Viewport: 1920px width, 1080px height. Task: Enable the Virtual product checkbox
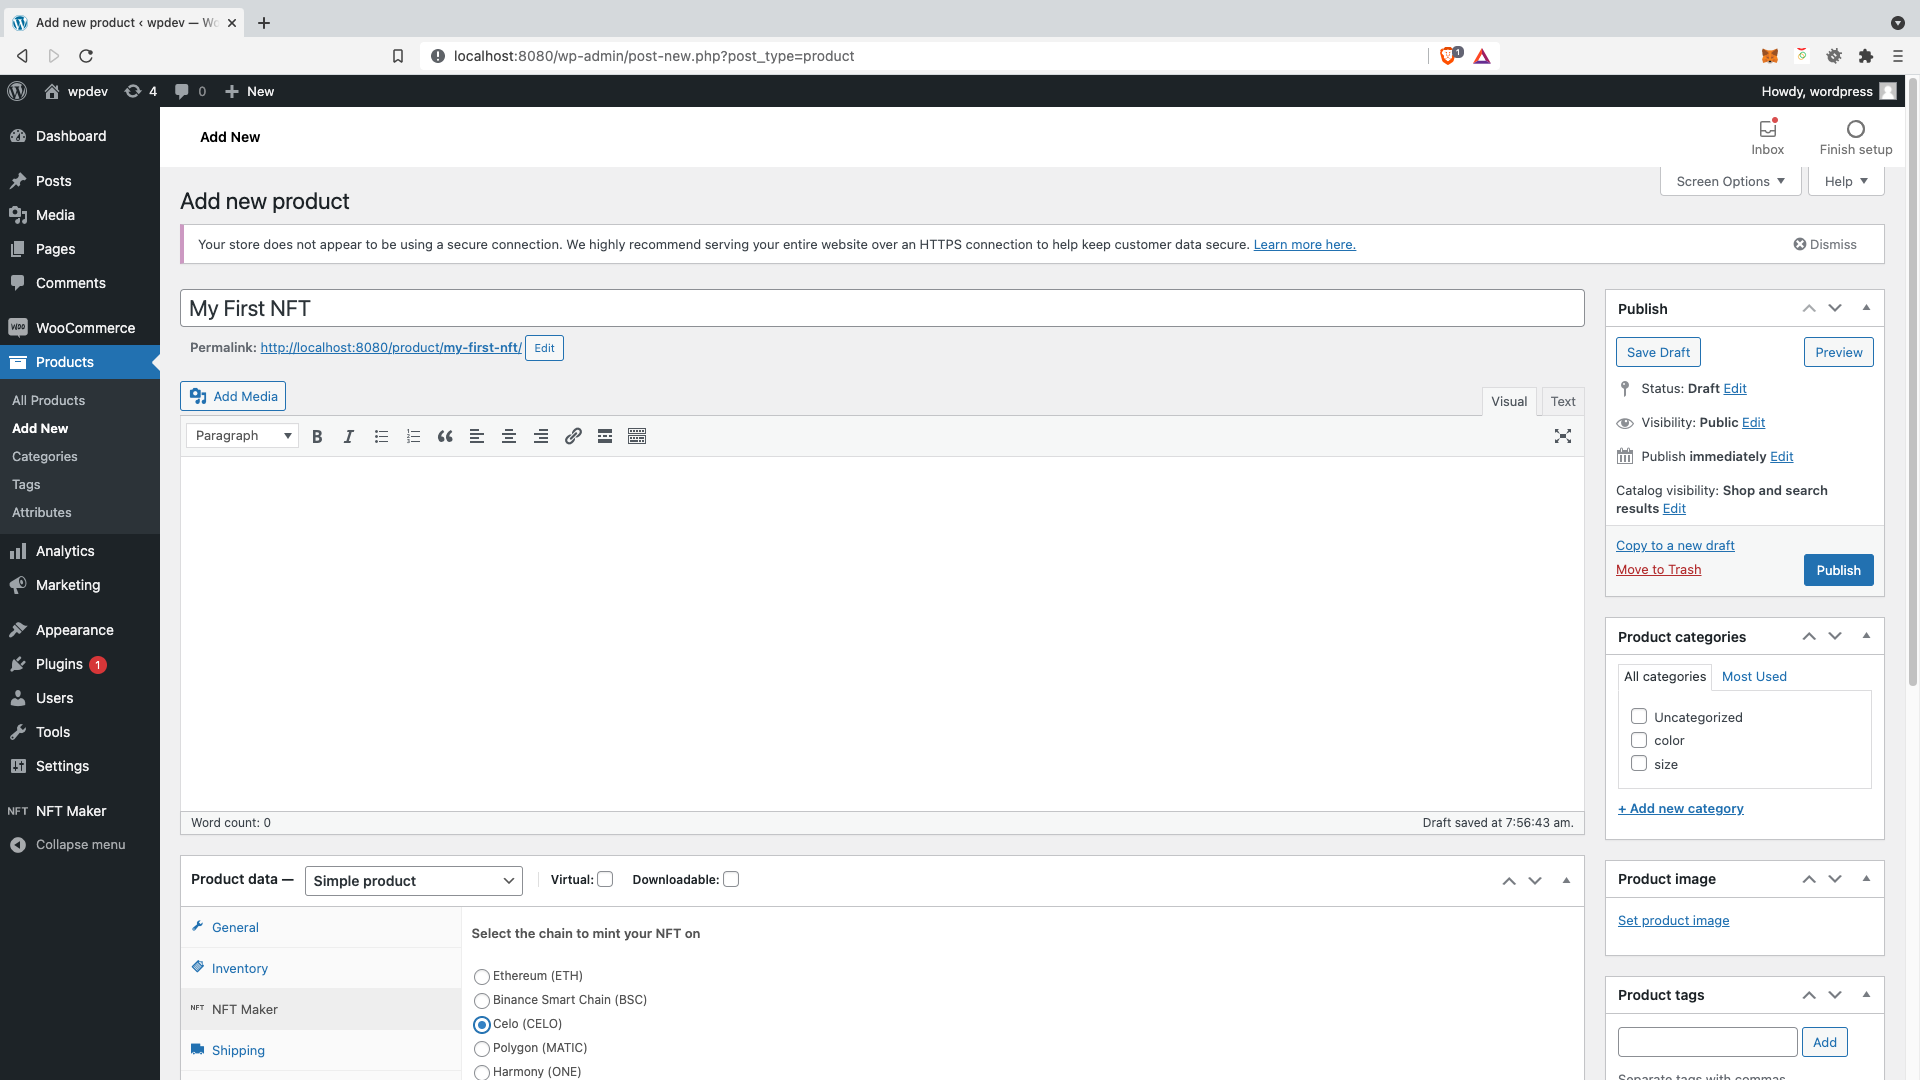(605, 880)
